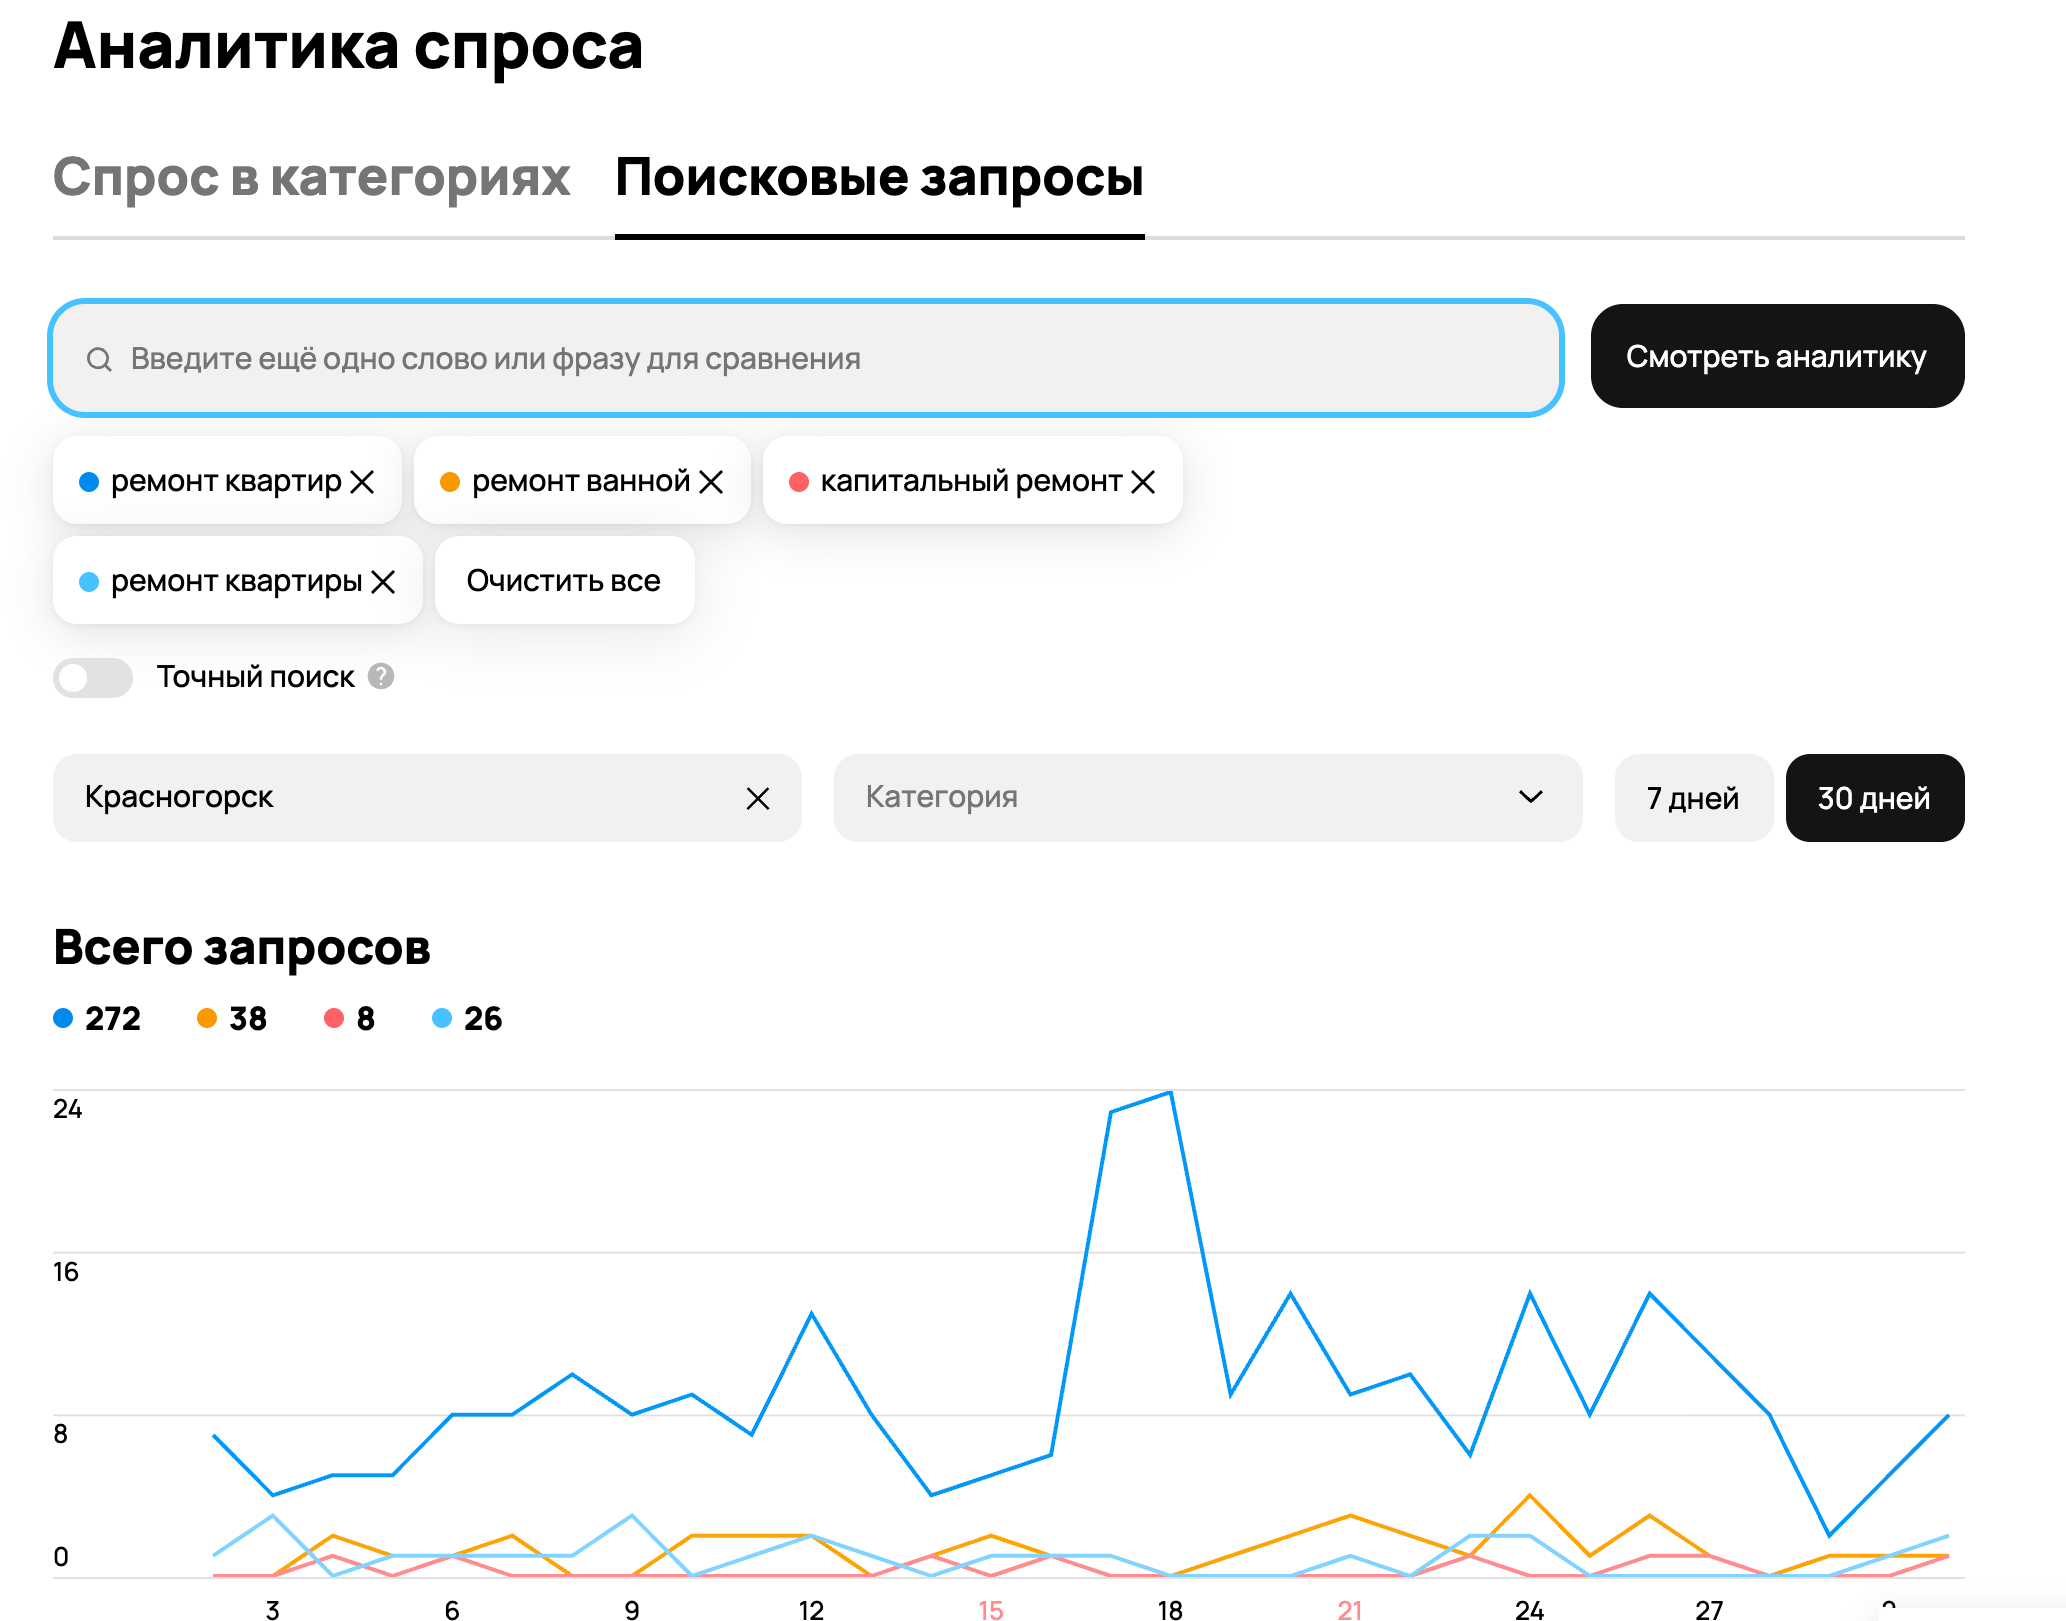
Task: Select the '30 дней' period
Action: coord(1874,798)
